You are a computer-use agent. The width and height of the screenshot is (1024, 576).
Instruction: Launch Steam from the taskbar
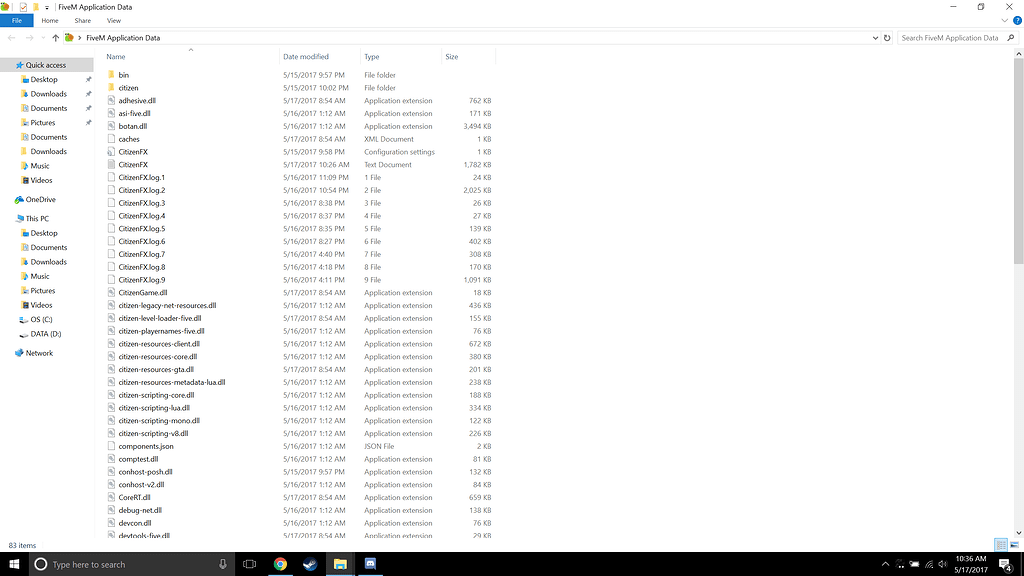(x=310, y=563)
